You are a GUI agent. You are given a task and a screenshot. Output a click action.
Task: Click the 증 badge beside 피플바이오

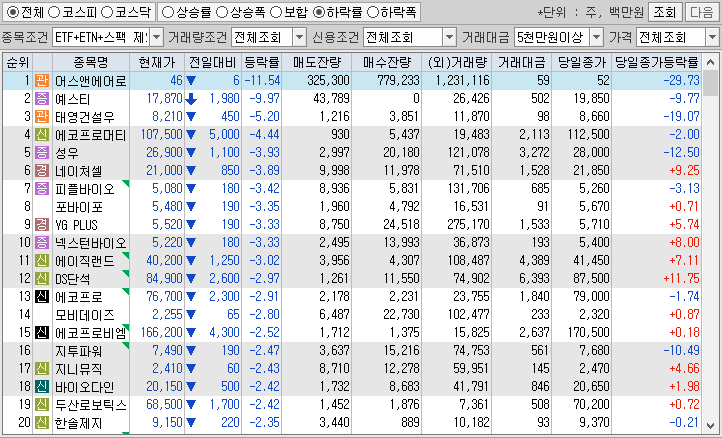[42, 188]
